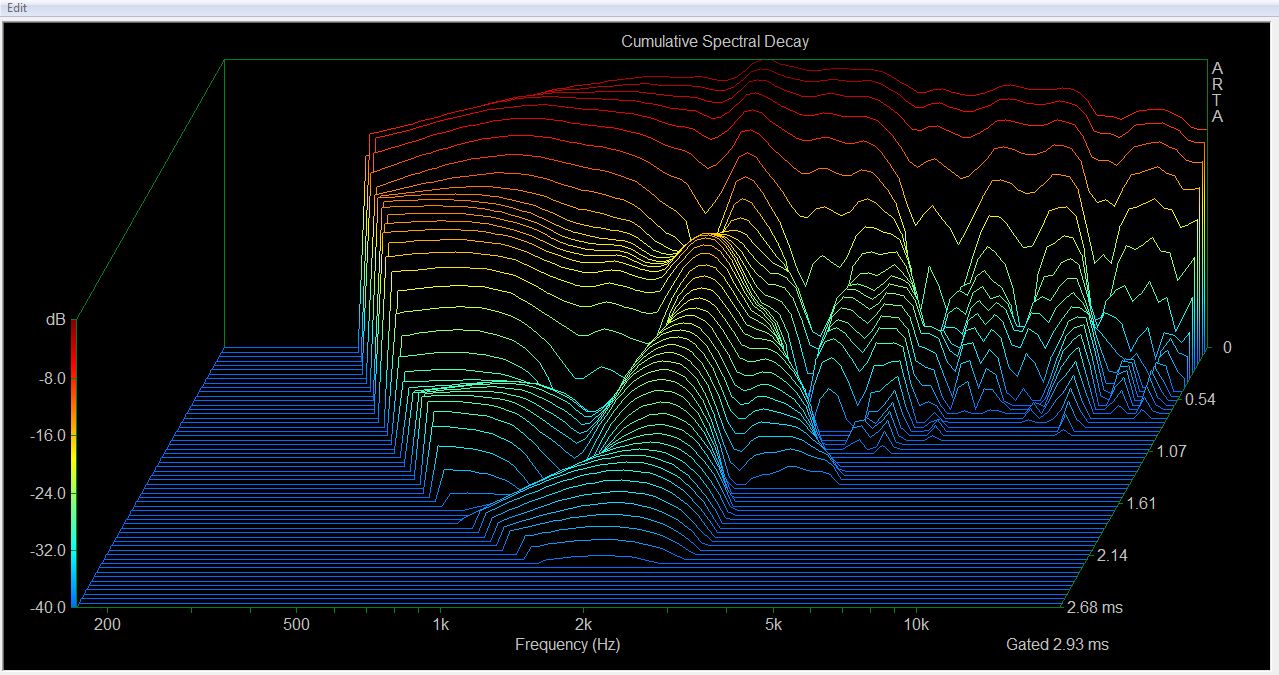The width and height of the screenshot is (1279, 675).
Task: Click the 1.07 time axis label
Action: point(1171,451)
